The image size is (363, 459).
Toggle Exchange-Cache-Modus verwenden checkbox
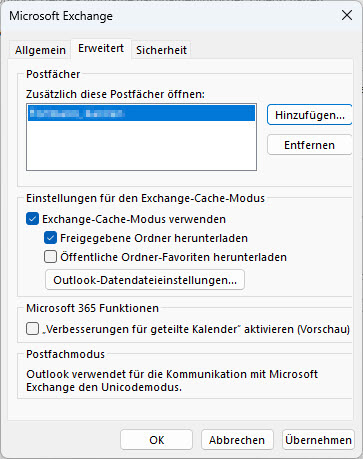32,219
